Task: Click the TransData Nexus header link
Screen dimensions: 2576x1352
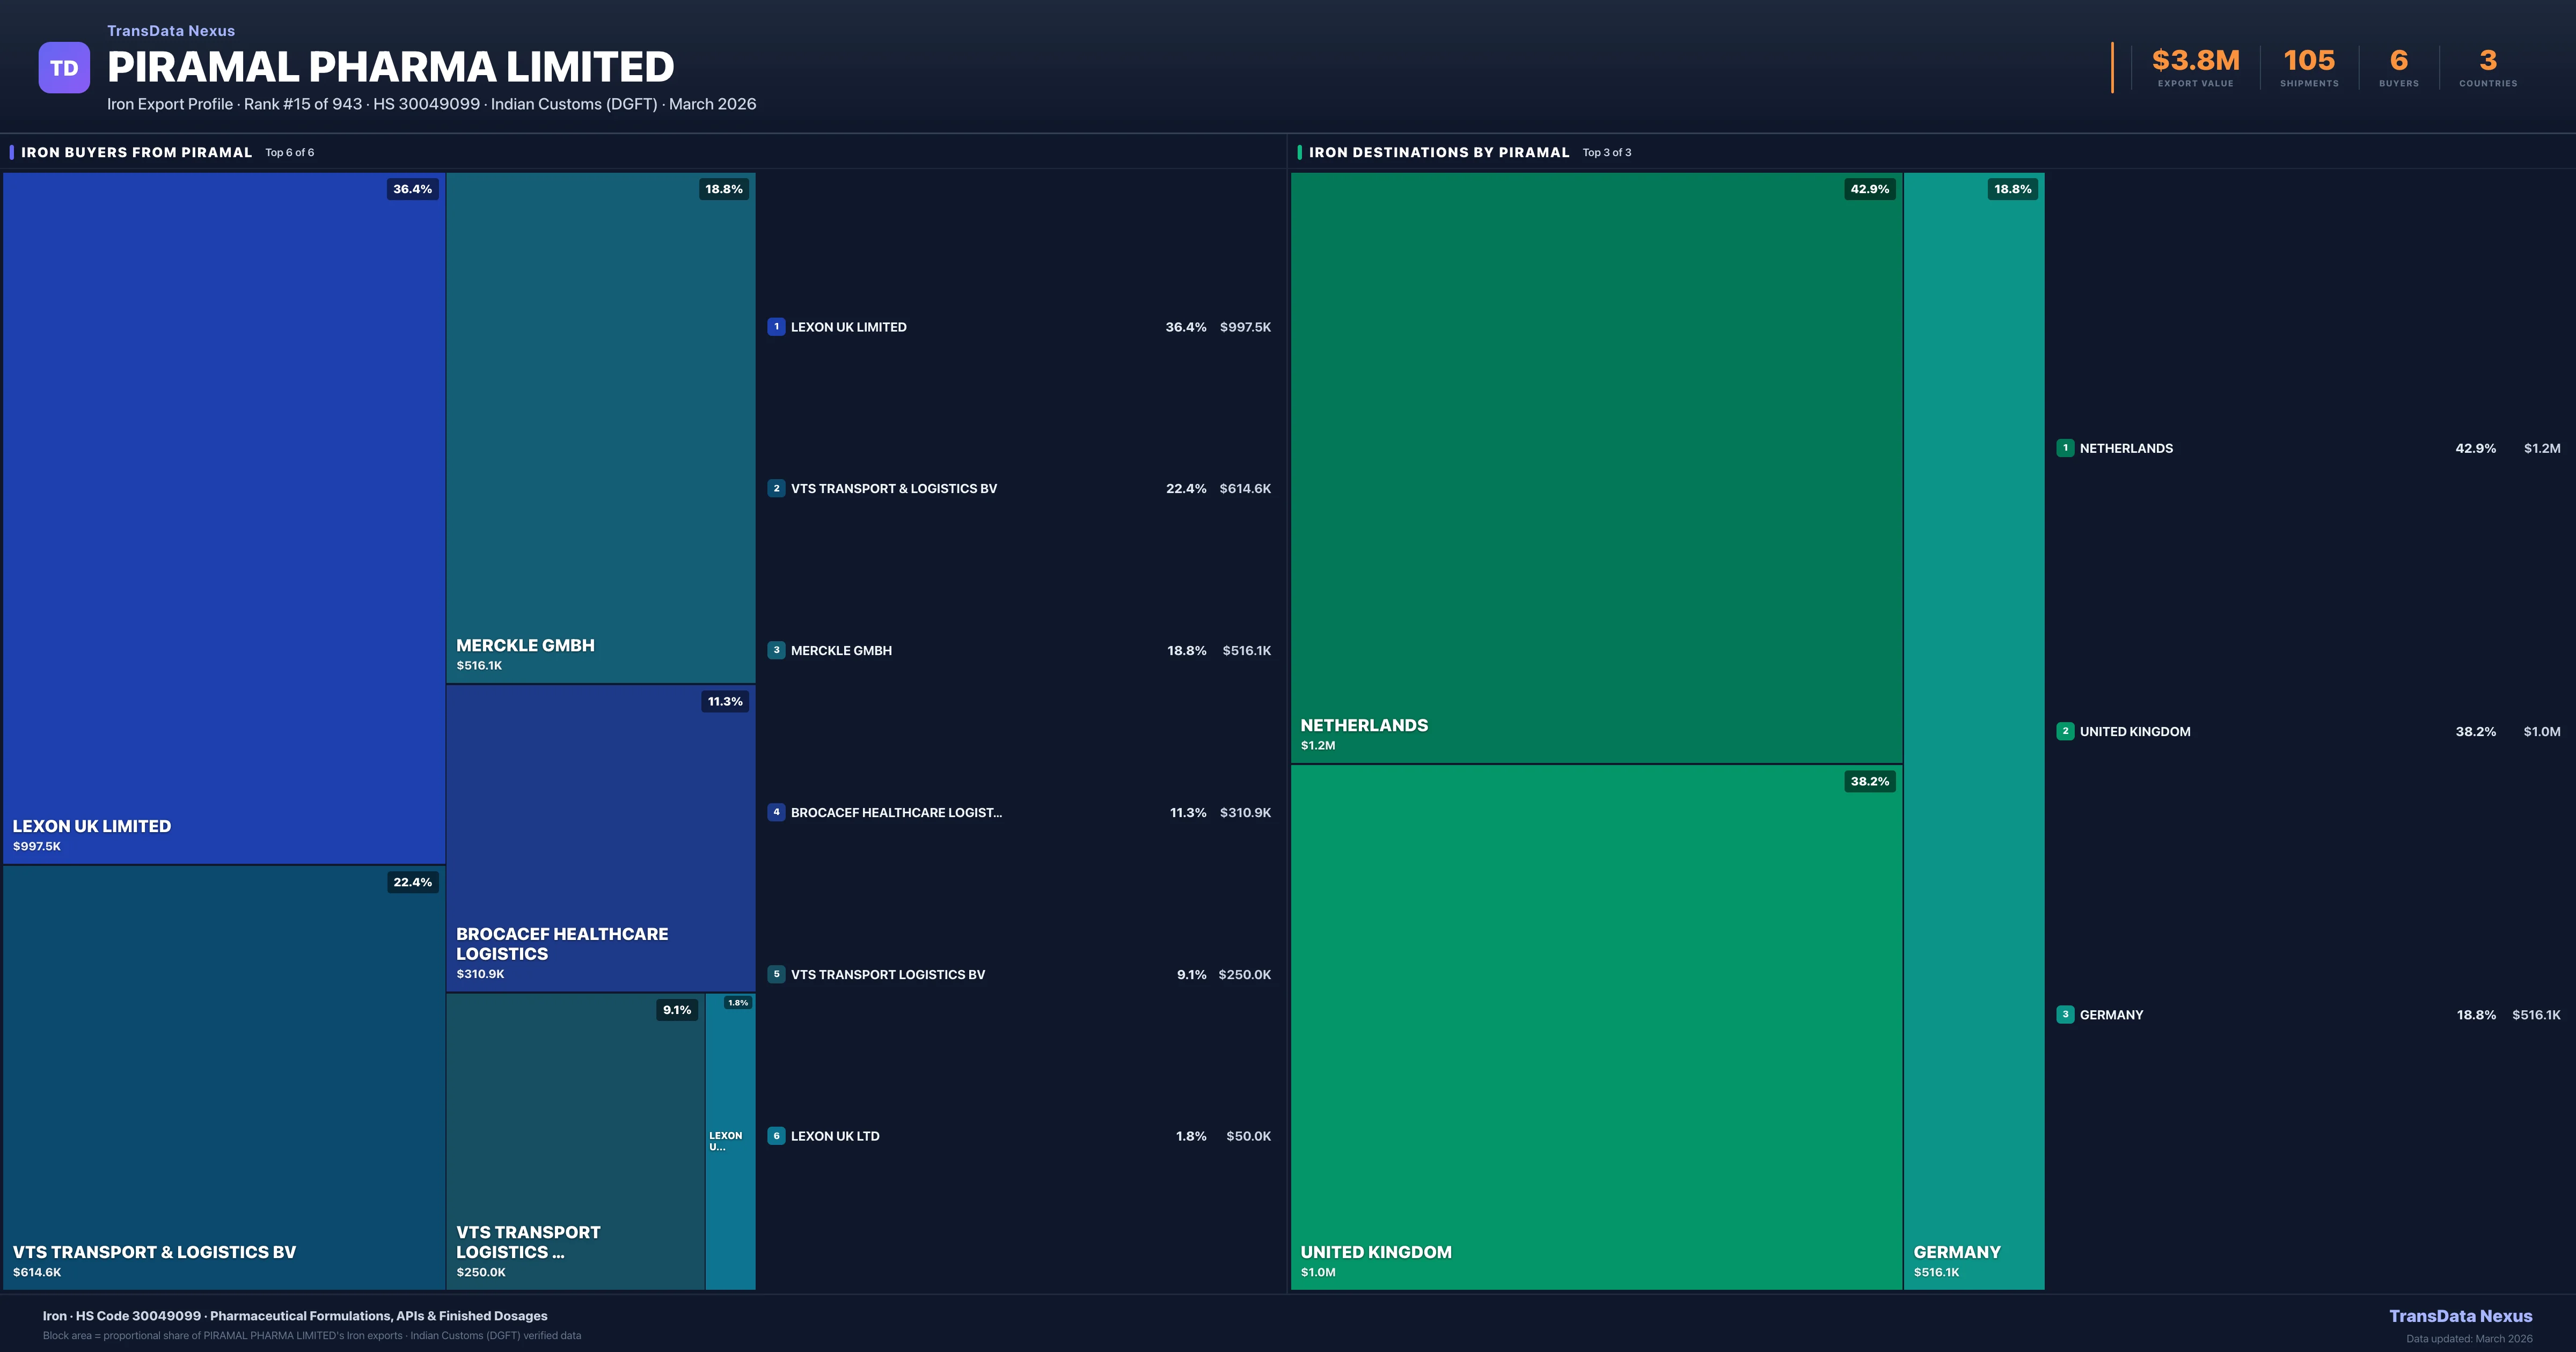Action: click(171, 31)
